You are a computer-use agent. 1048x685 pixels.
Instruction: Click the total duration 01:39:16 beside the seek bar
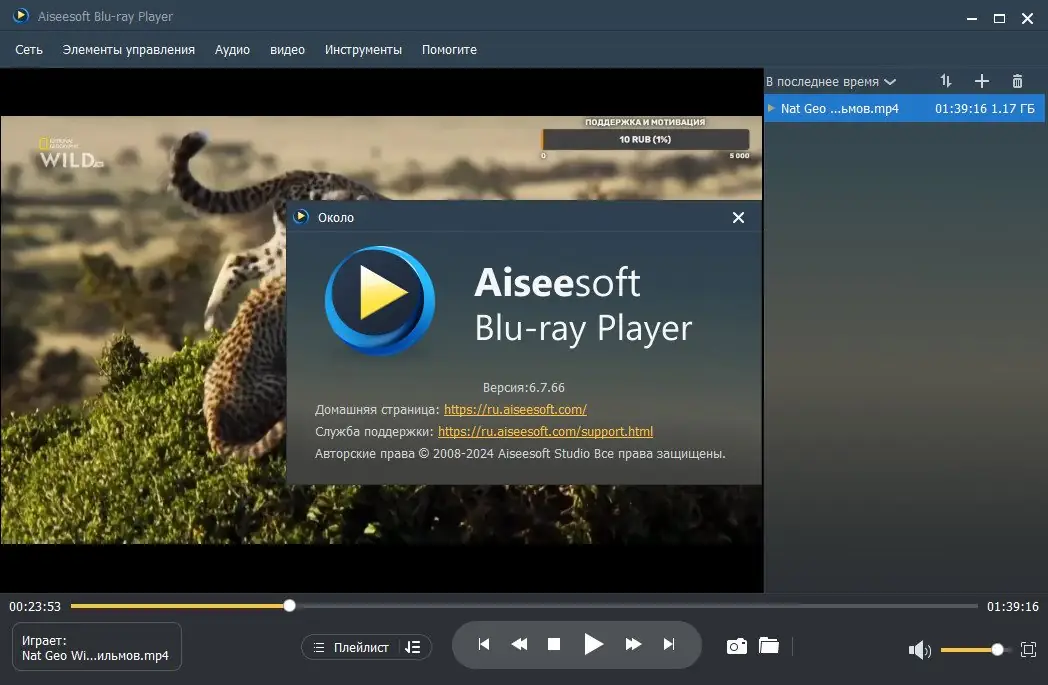tap(1013, 606)
